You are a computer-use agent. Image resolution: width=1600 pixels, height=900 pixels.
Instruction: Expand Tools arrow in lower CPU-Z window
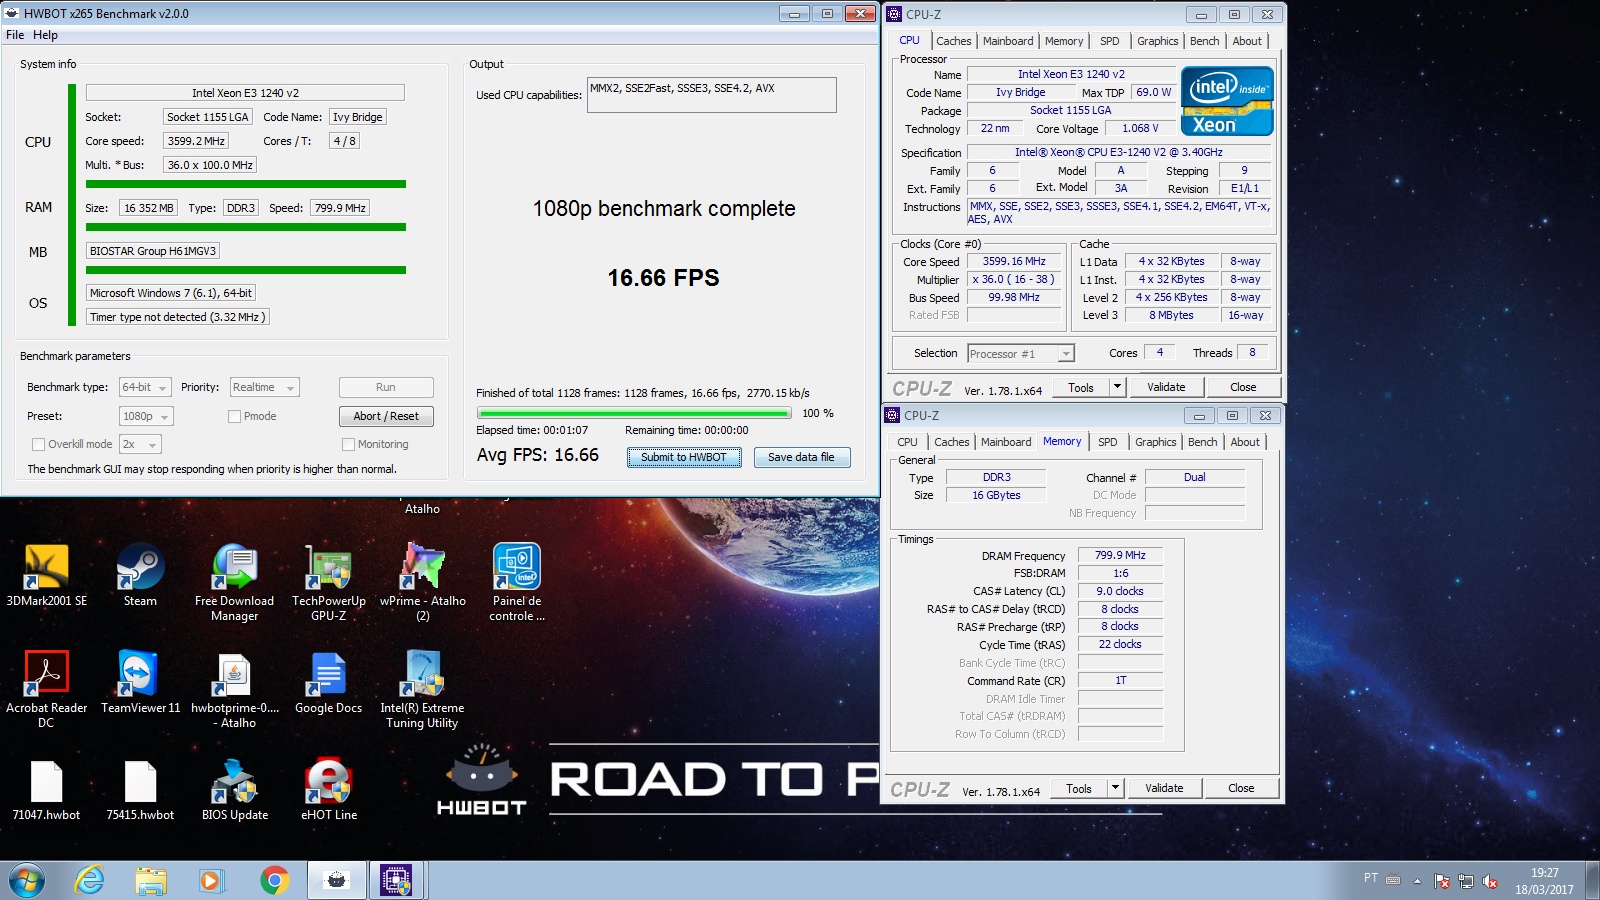tap(1115, 788)
